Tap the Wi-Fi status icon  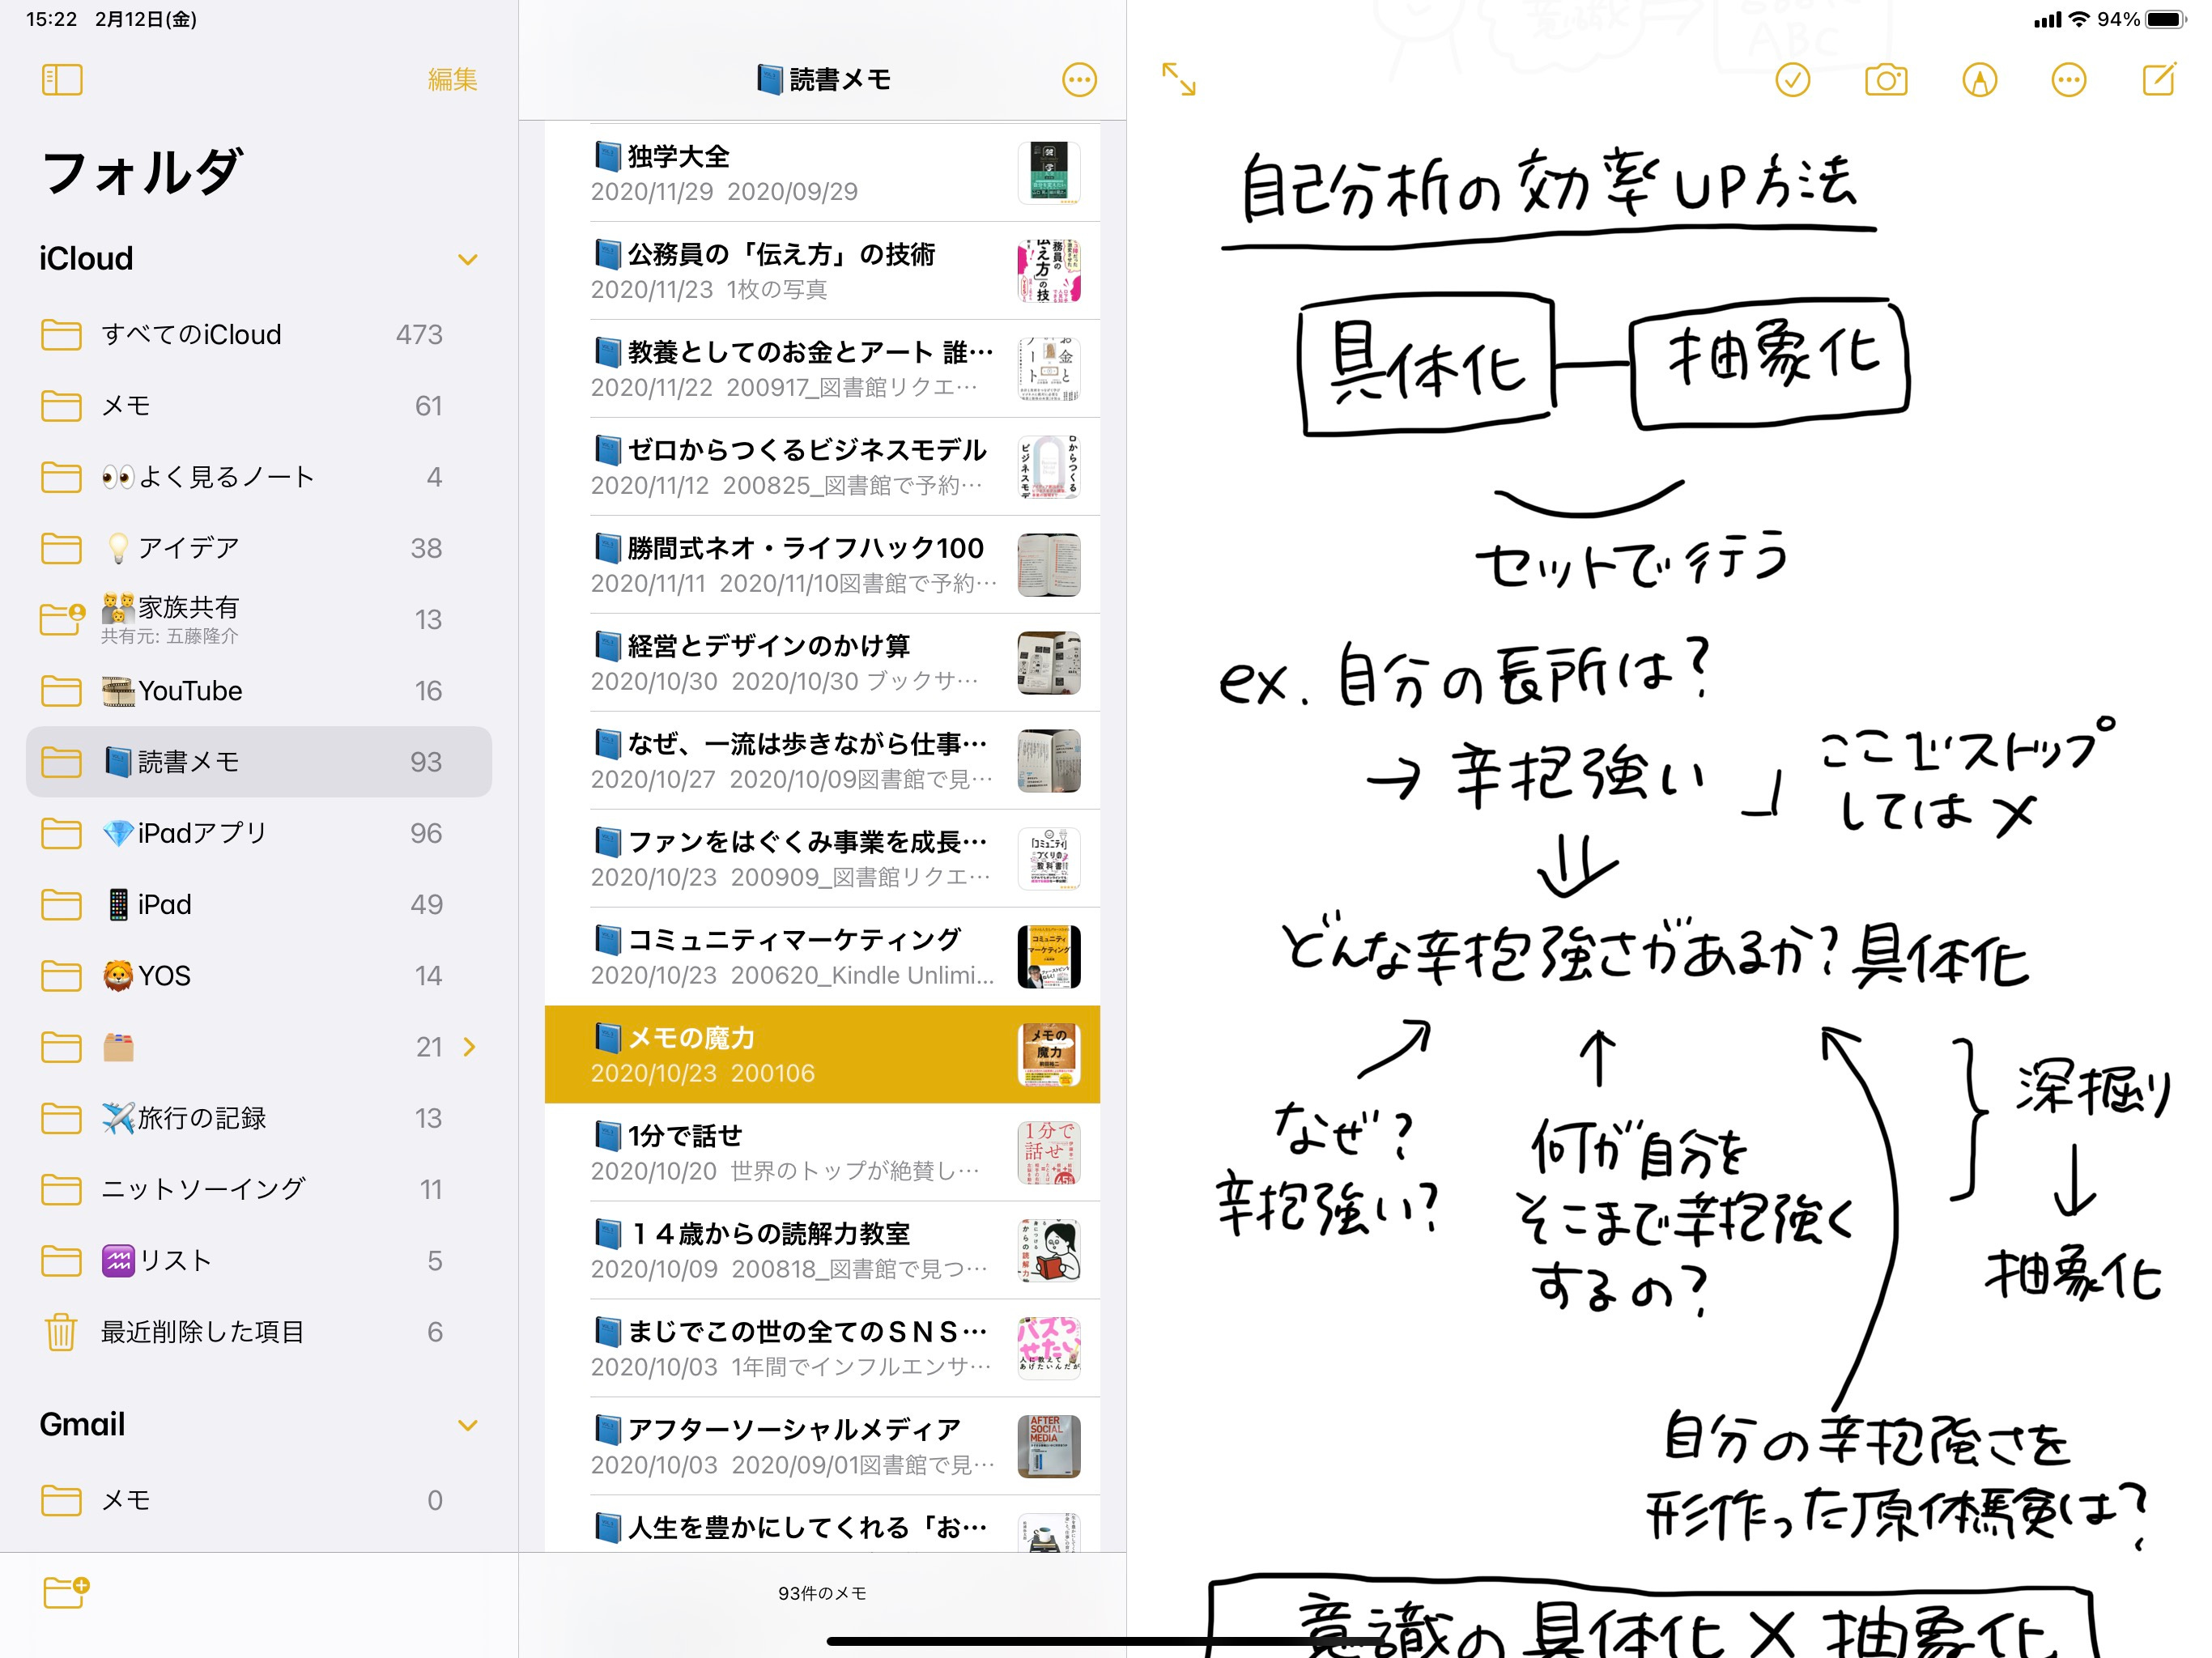pos(2080,19)
